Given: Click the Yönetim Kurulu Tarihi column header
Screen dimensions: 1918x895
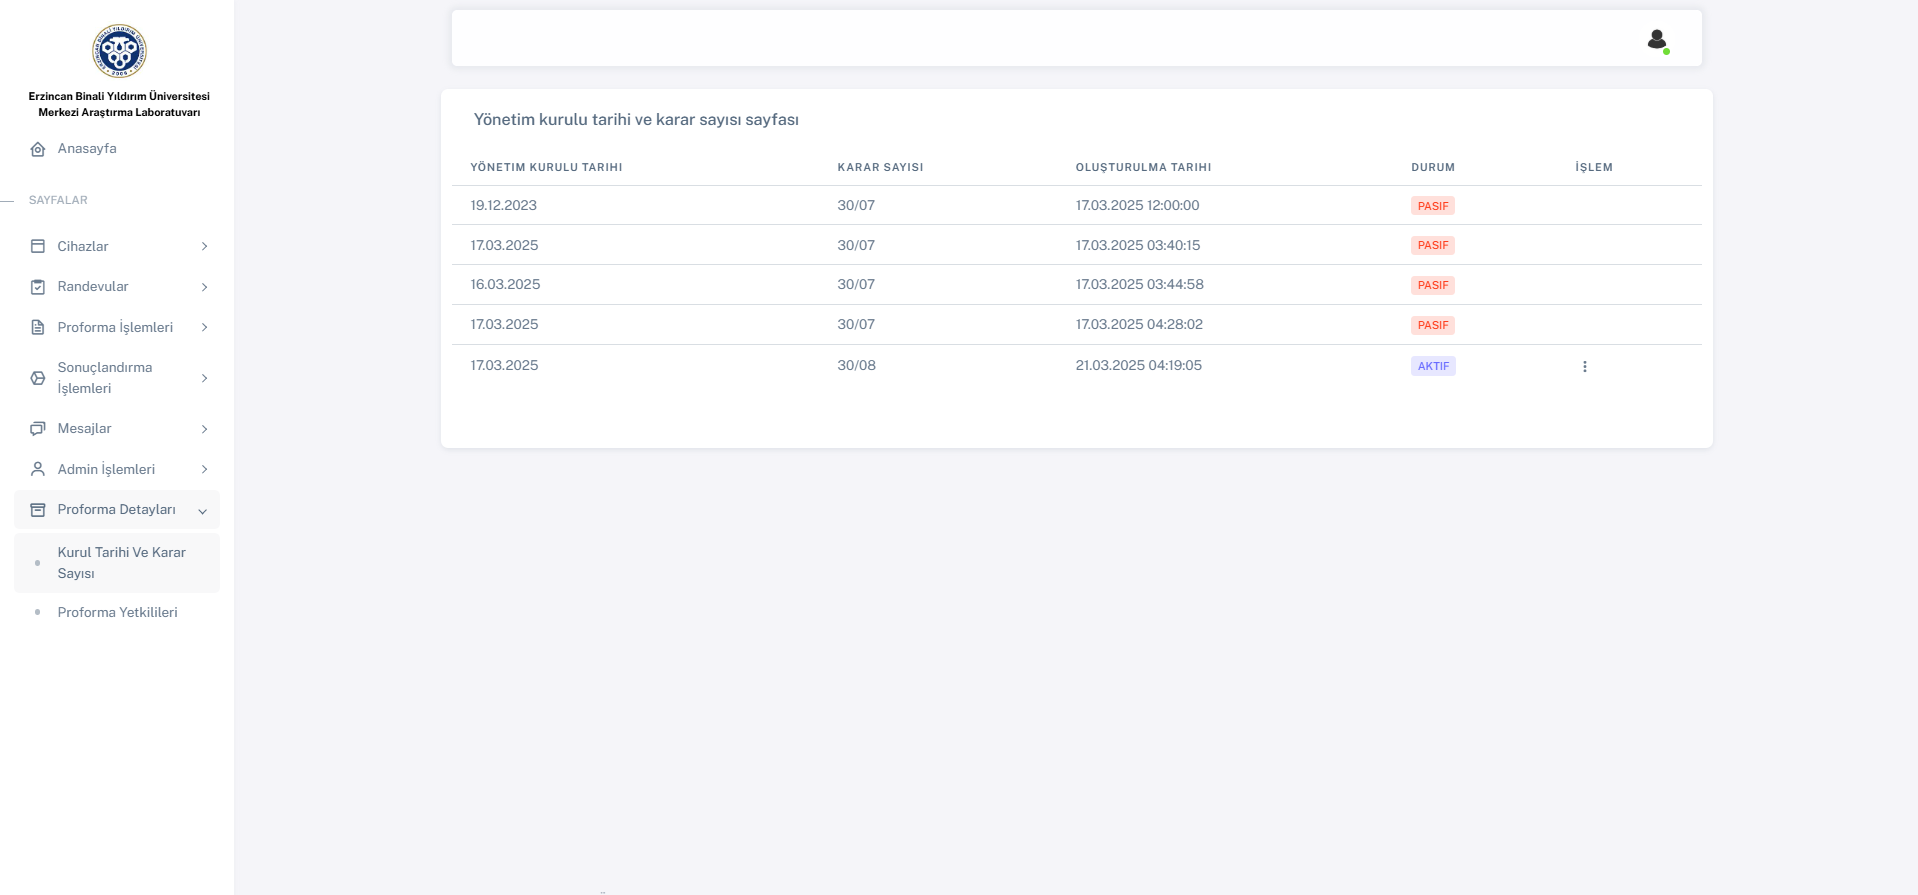Looking at the screenshot, I should (x=546, y=167).
